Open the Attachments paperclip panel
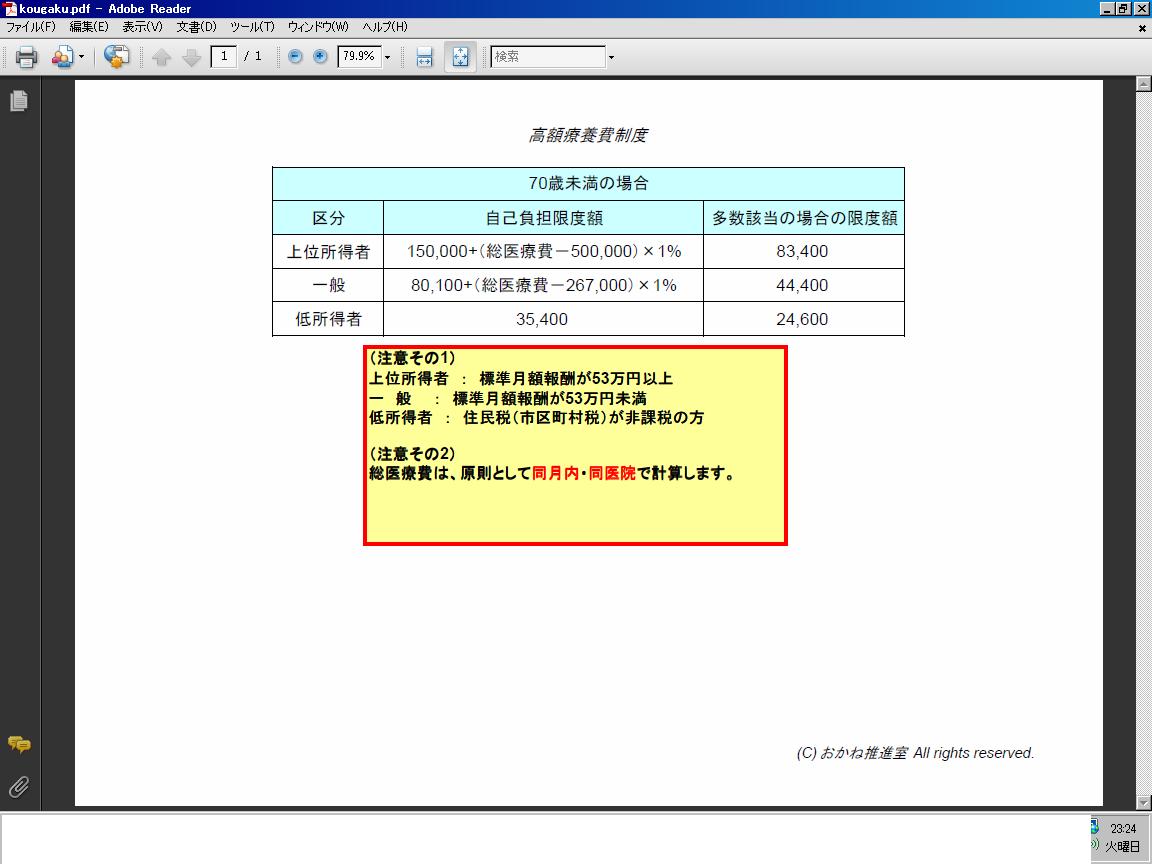This screenshot has height=864, width=1152. click(19, 787)
